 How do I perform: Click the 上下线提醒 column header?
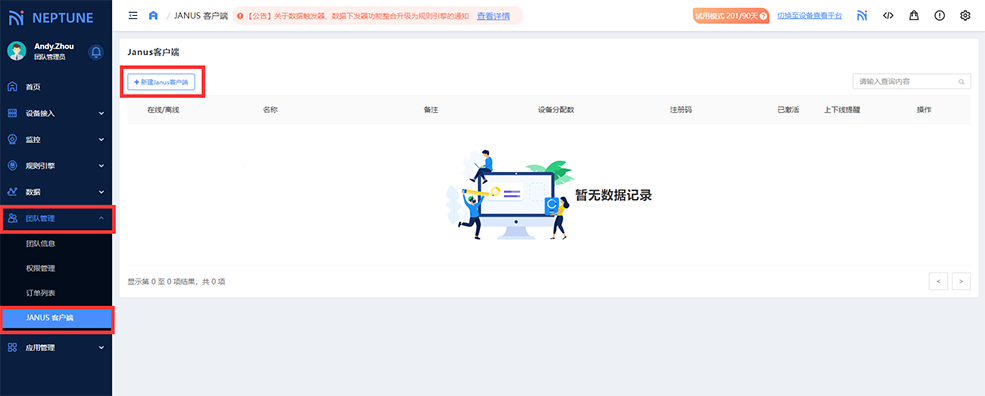(842, 110)
